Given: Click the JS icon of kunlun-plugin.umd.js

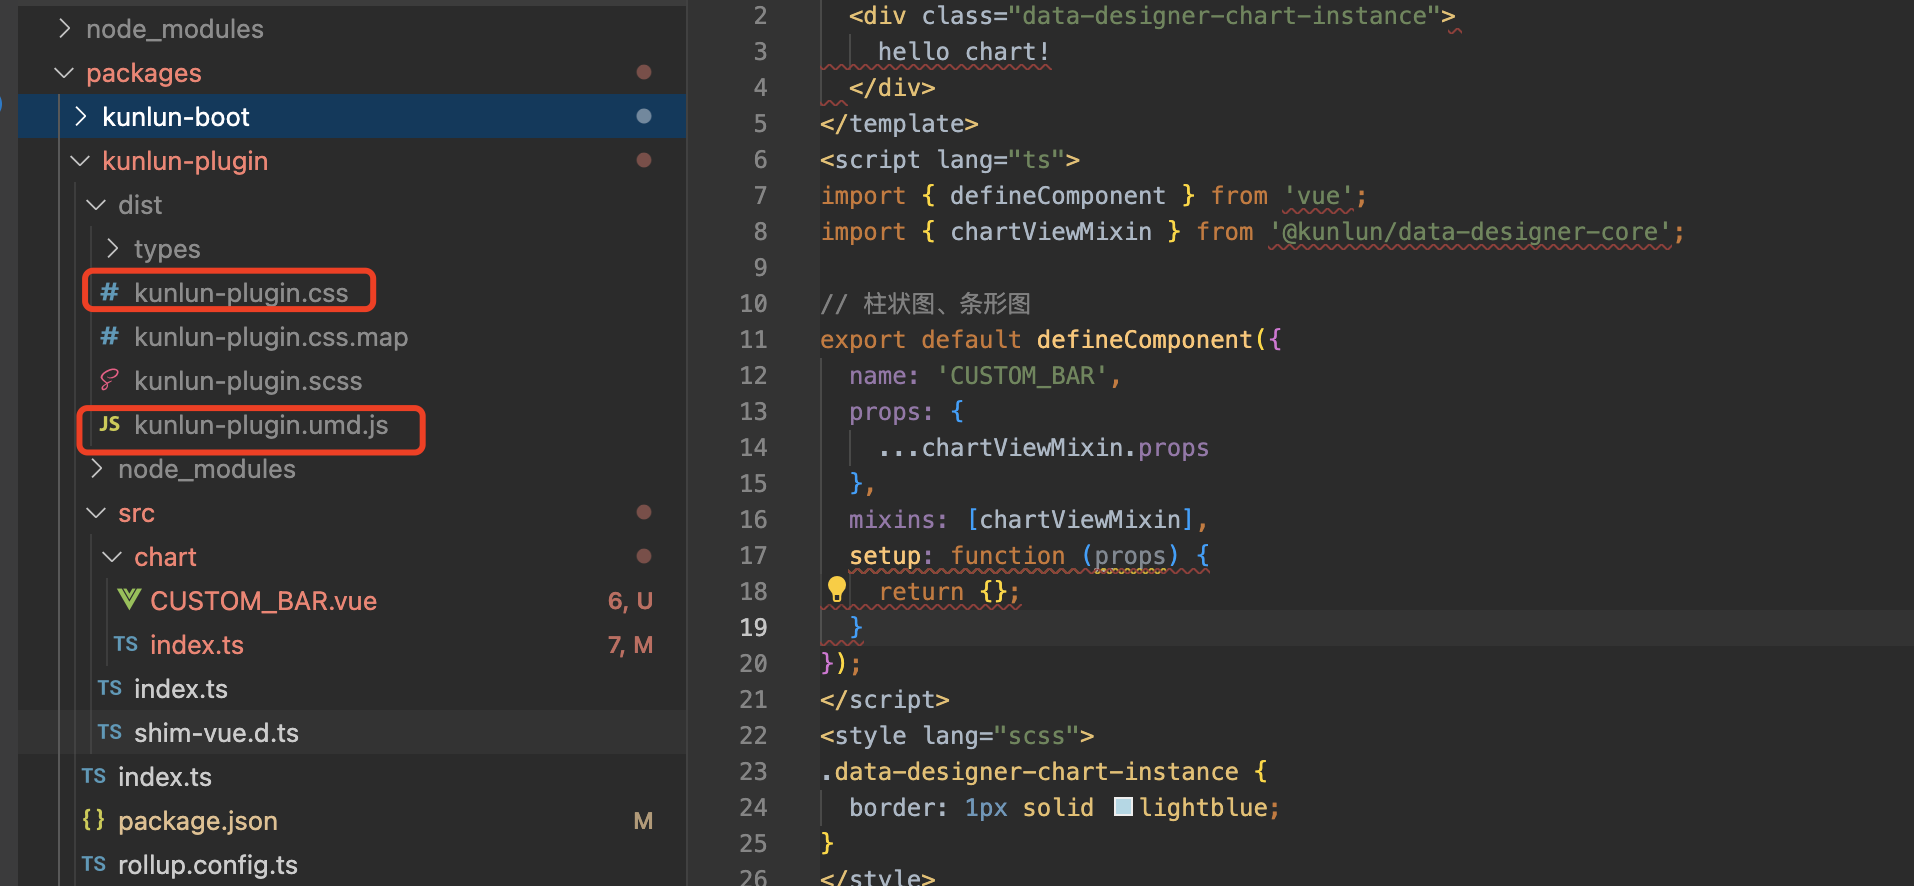Looking at the screenshot, I should [x=110, y=424].
